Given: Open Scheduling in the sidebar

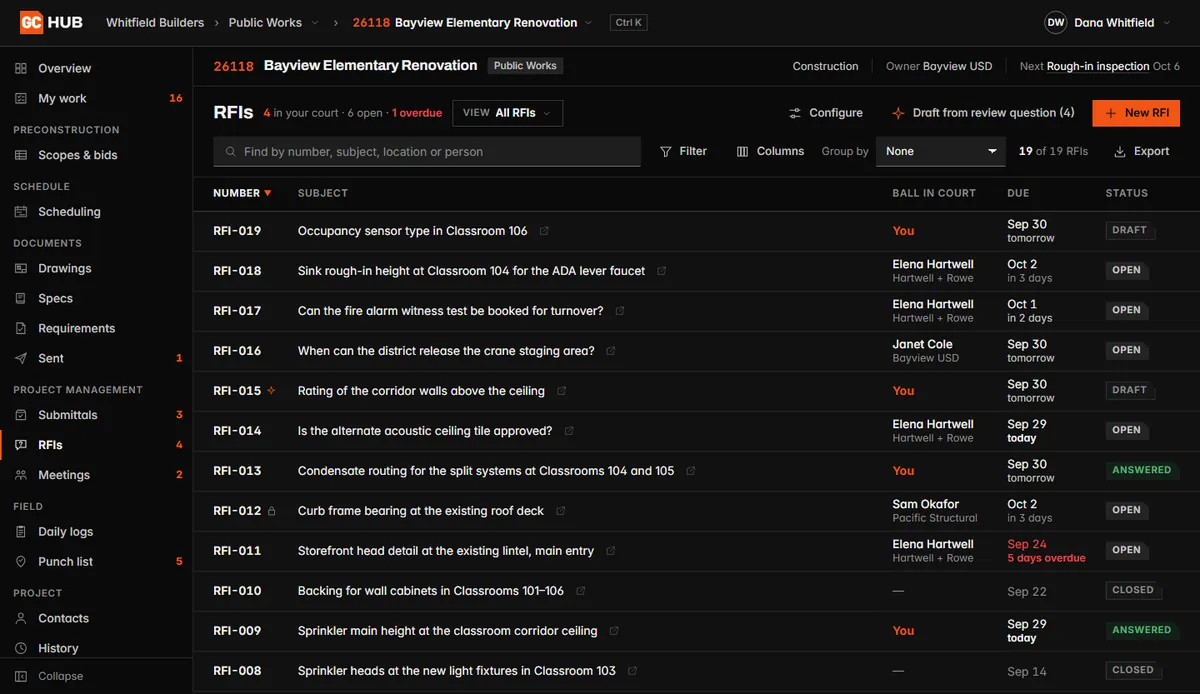Looking at the screenshot, I should [x=96, y=212].
